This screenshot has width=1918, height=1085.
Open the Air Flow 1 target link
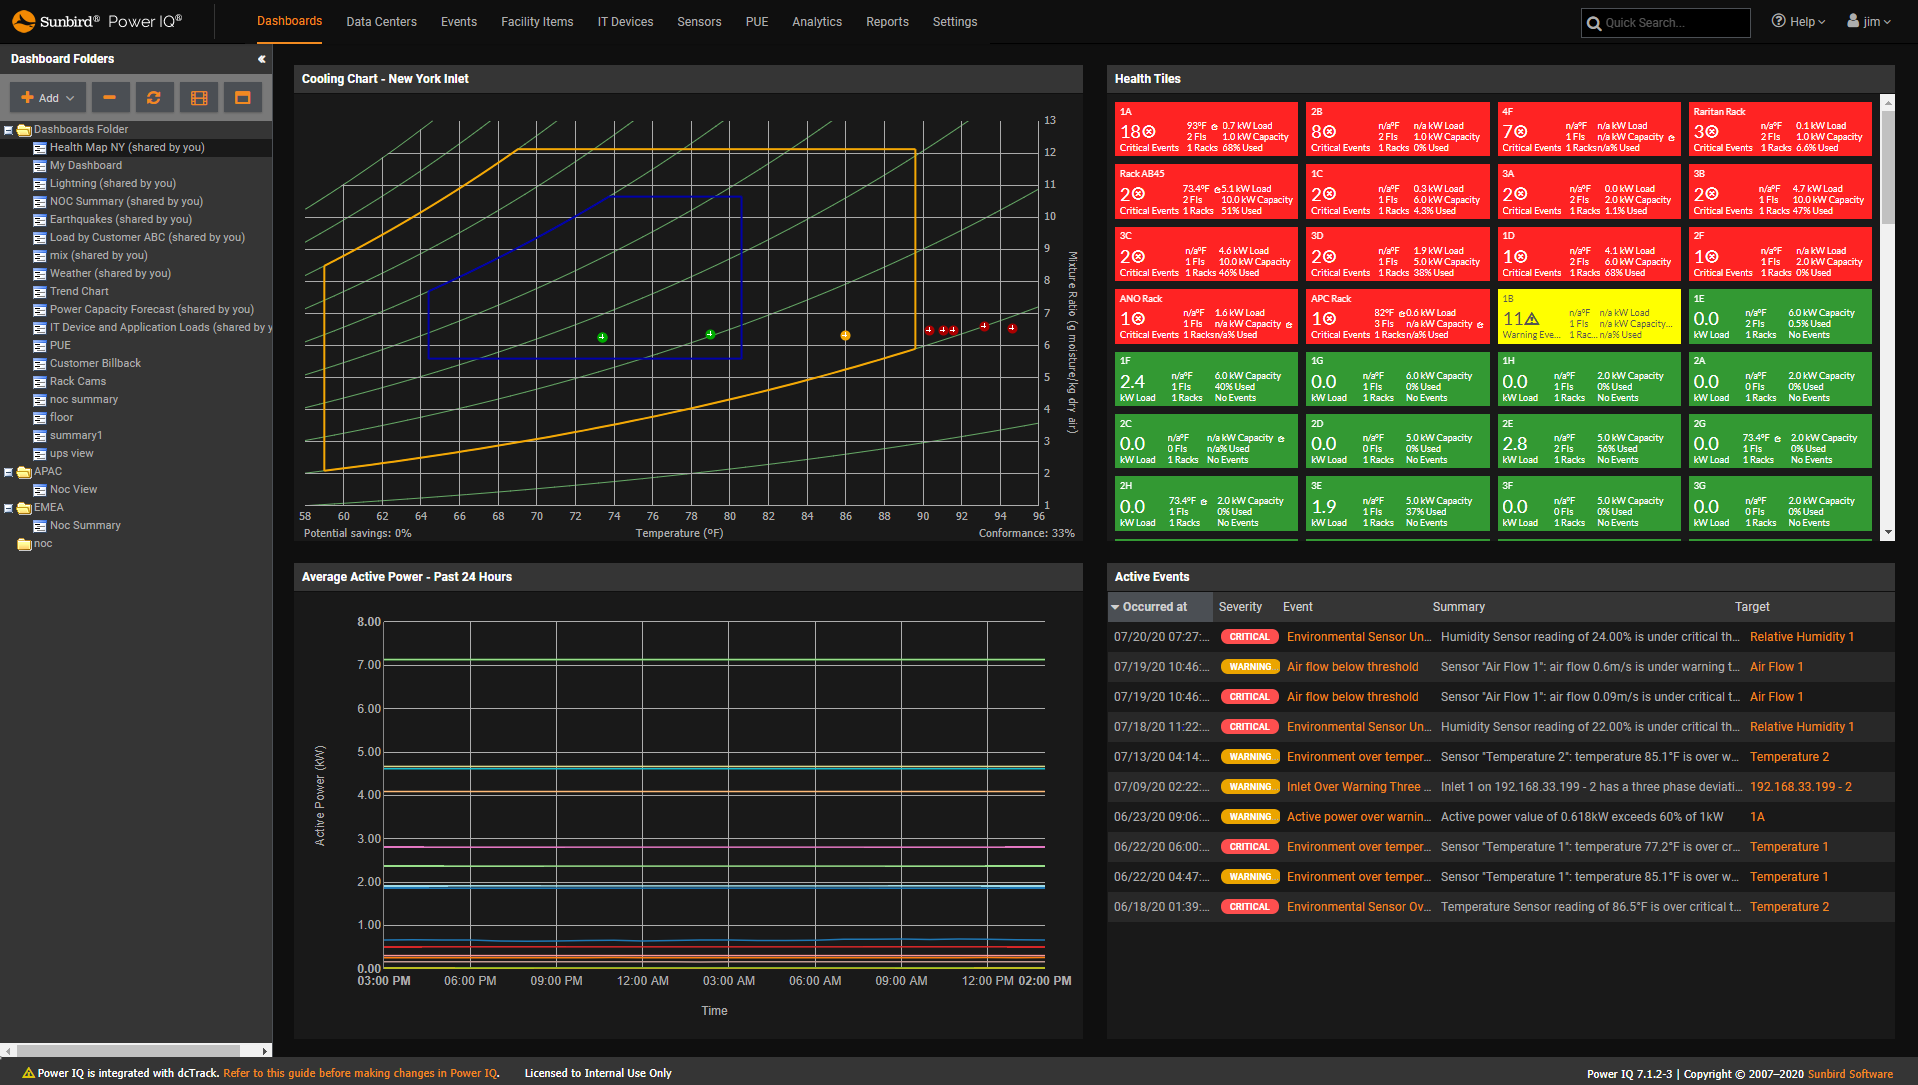(x=1776, y=666)
